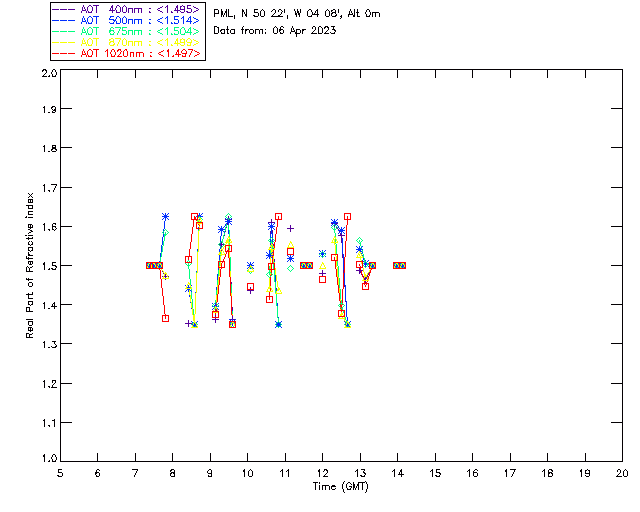Click y-axis tick label 1.5
The height and width of the screenshot is (512, 640).
pyautogui.click(x=49, y=266)
